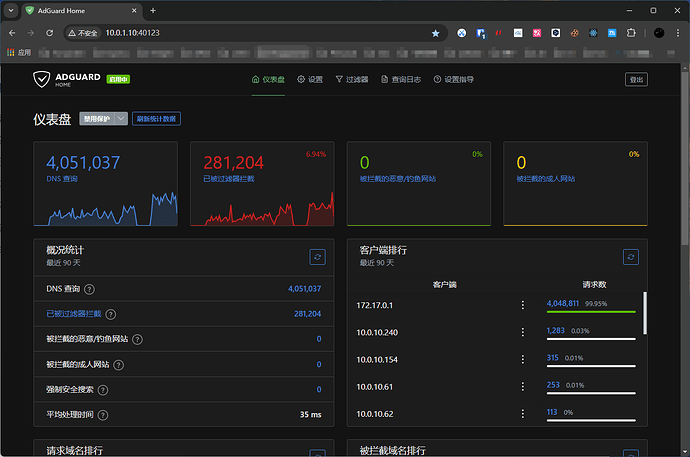This screenshot has height=457, width=690.
Task: Show help for DNS 查询 row
Action: [x=89, y=289]
